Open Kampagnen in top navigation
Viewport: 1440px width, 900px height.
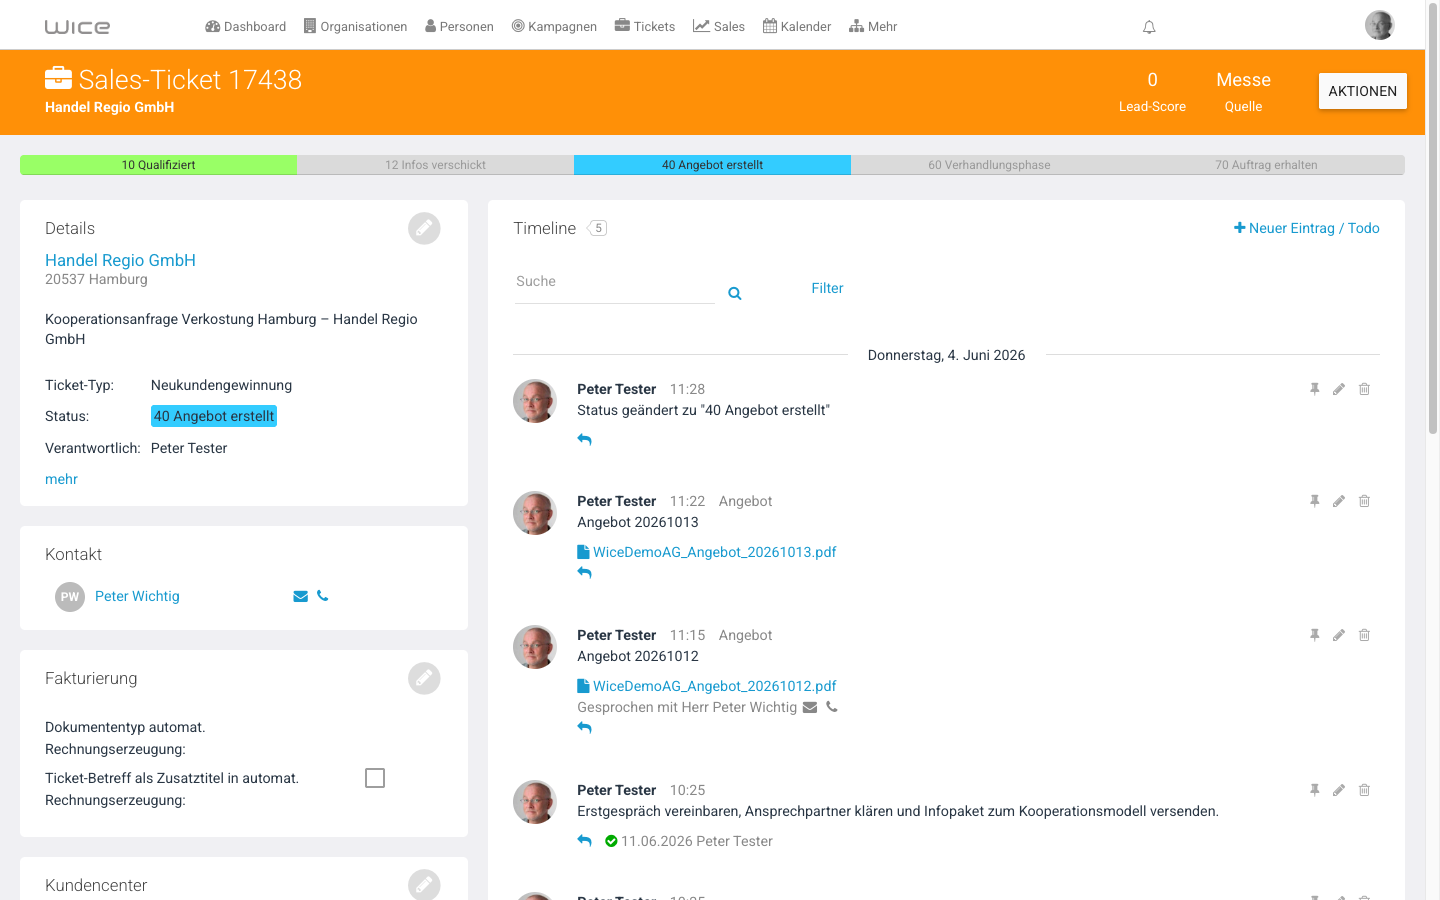(x=554, y=27)
